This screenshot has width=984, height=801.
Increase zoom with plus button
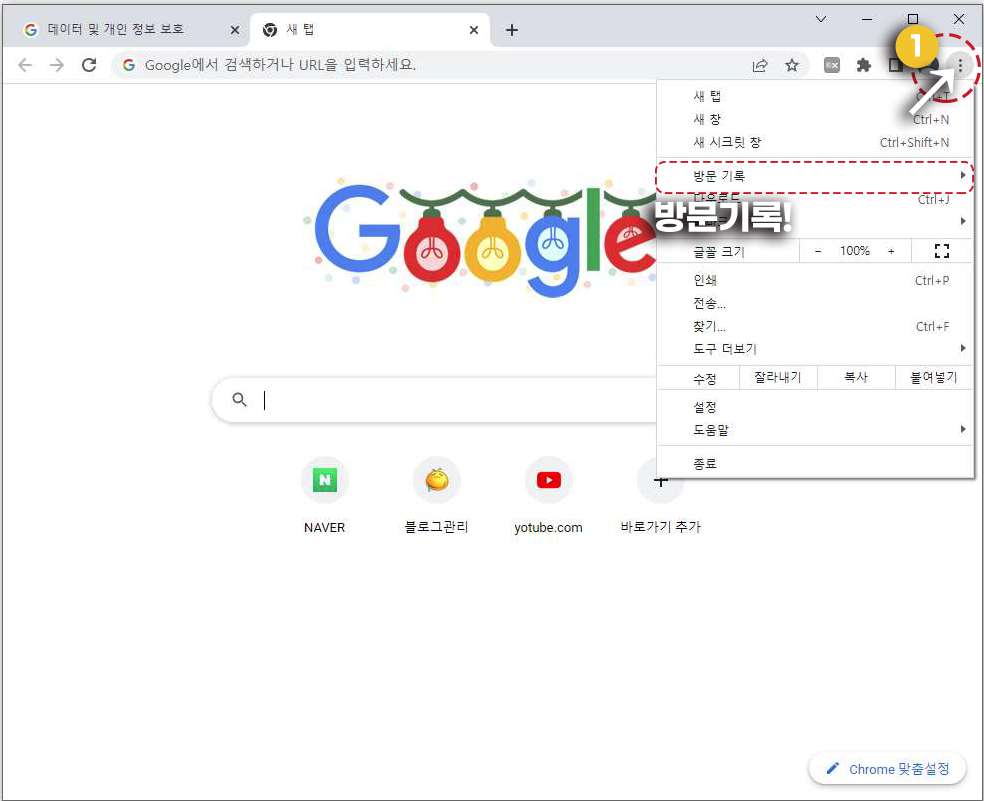tap(891, 251)
